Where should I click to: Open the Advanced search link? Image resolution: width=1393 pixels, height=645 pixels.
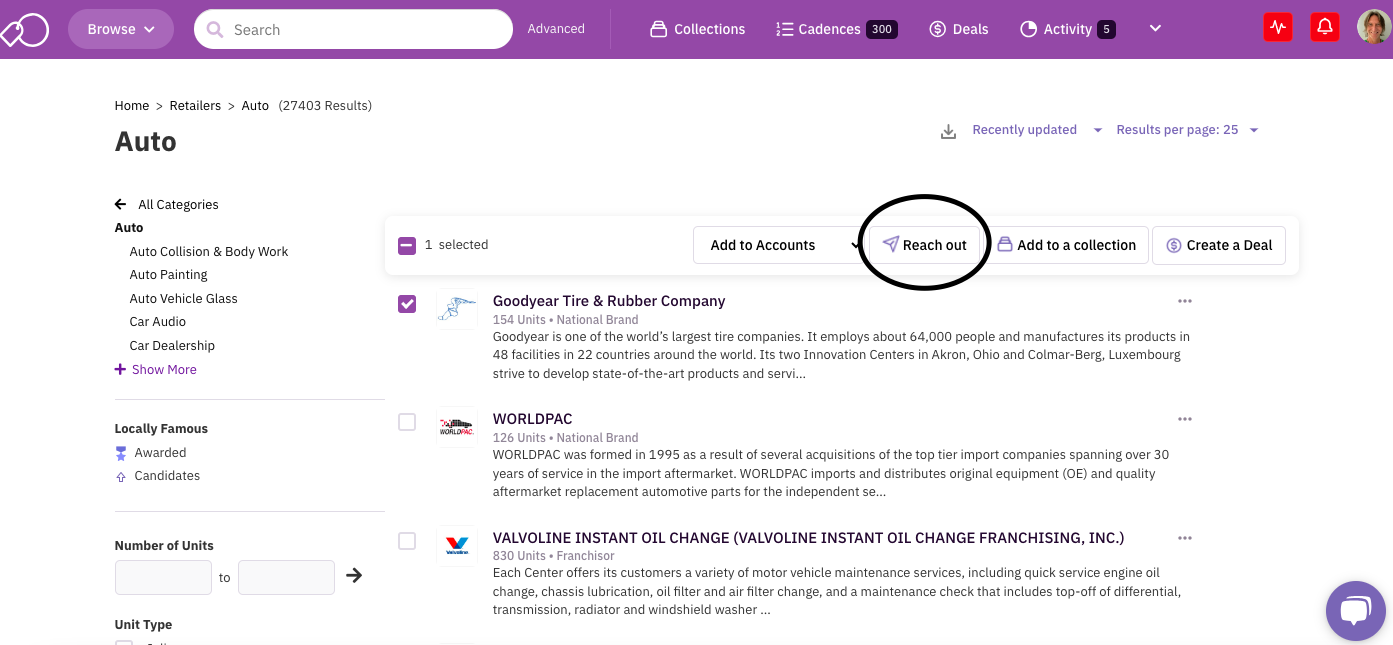click(x=556, y=29)
